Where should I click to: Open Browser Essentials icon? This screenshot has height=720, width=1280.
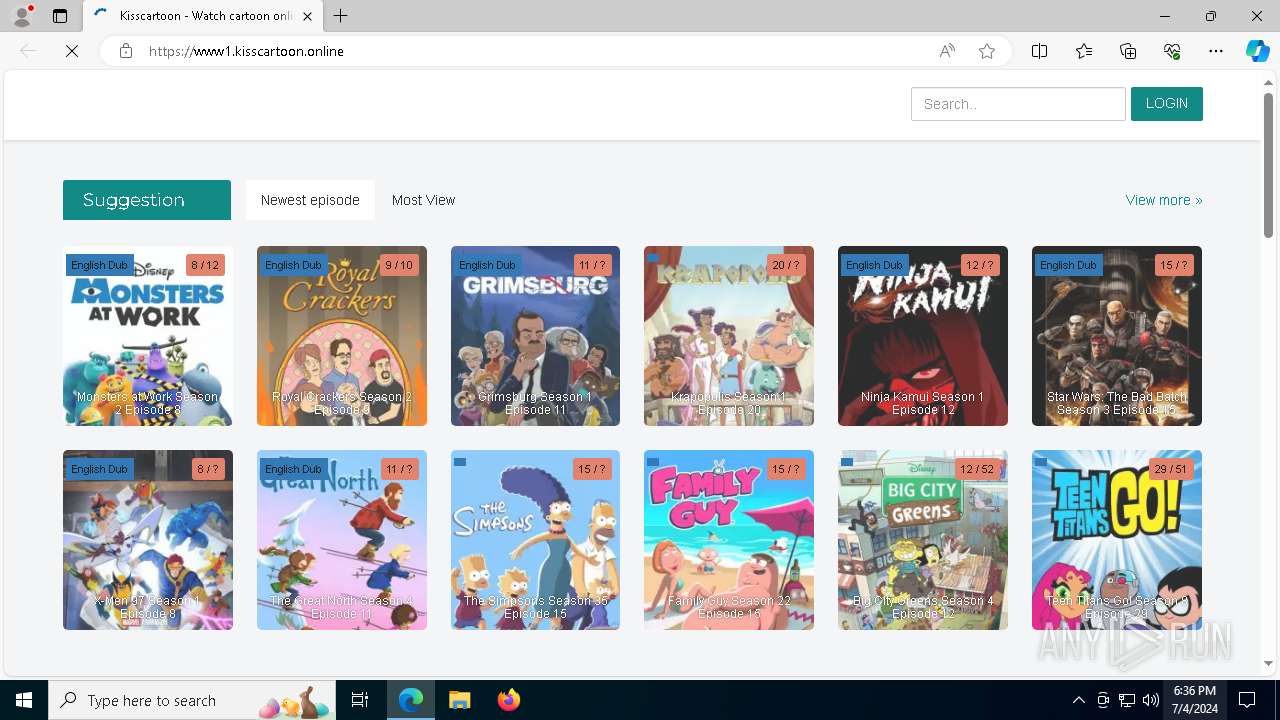(x=1172, y=51)
